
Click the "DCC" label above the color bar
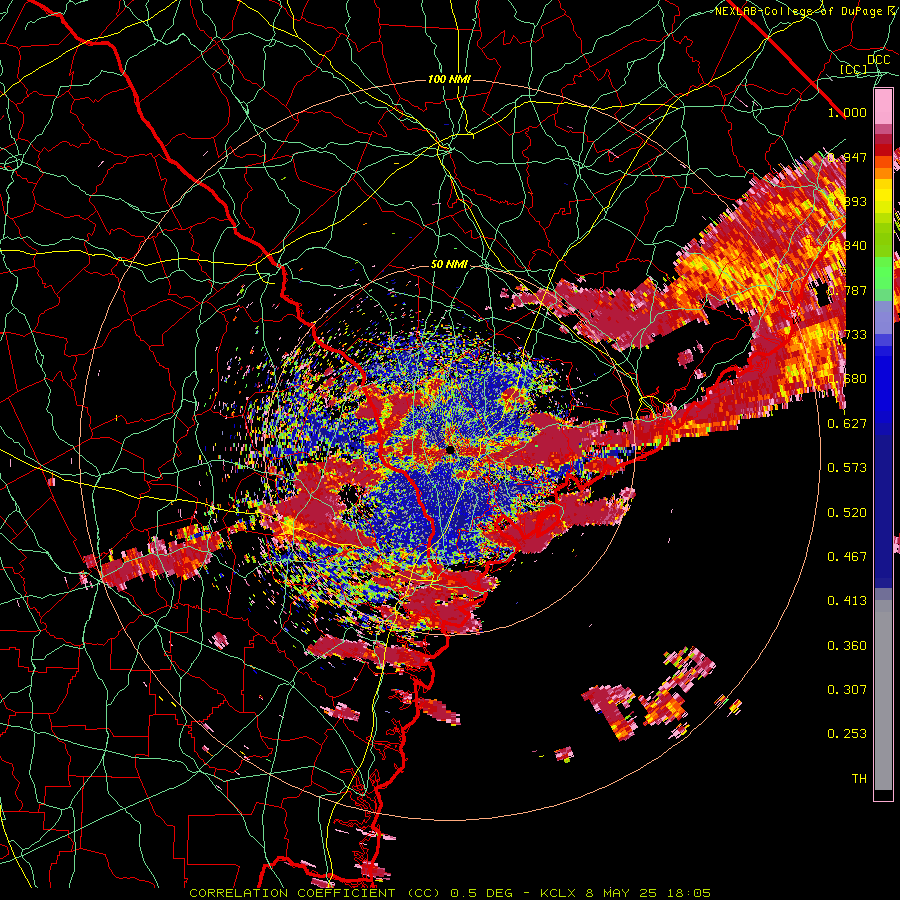[x=879, y=60]
